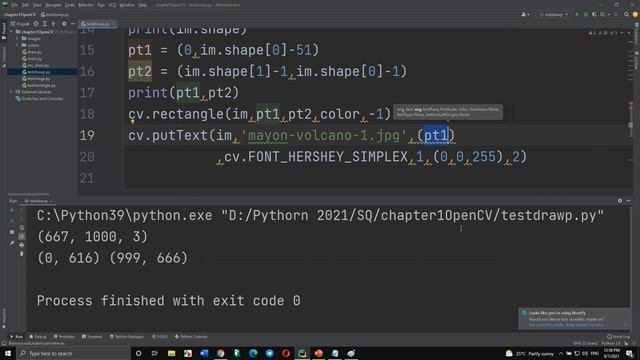Open the Navigate menu
640x360 pixels.
tap(53, 5)
